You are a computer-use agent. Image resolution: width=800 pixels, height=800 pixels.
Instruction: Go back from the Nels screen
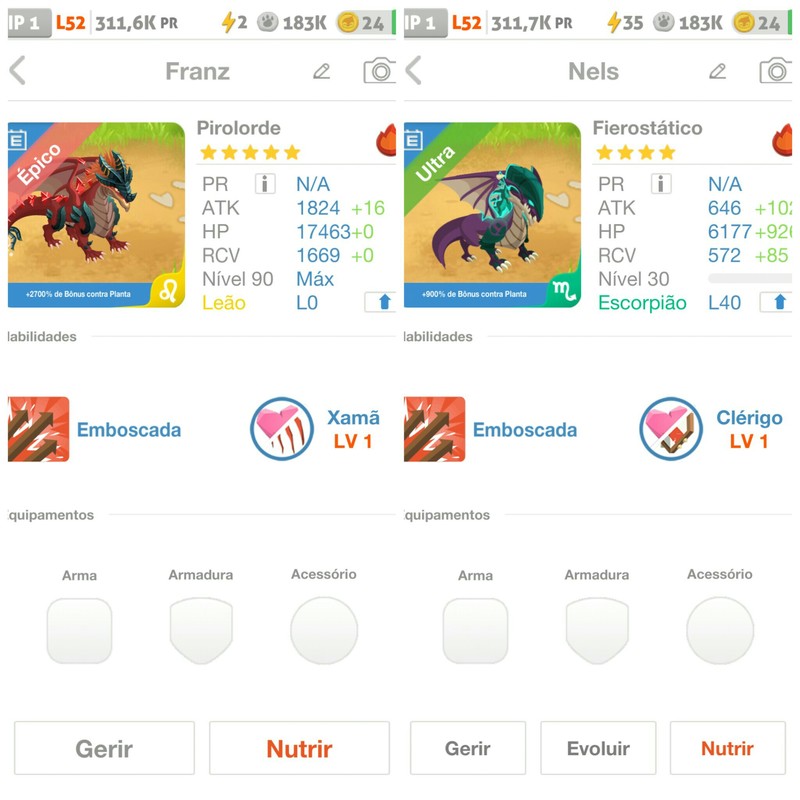tap(413, 70)
